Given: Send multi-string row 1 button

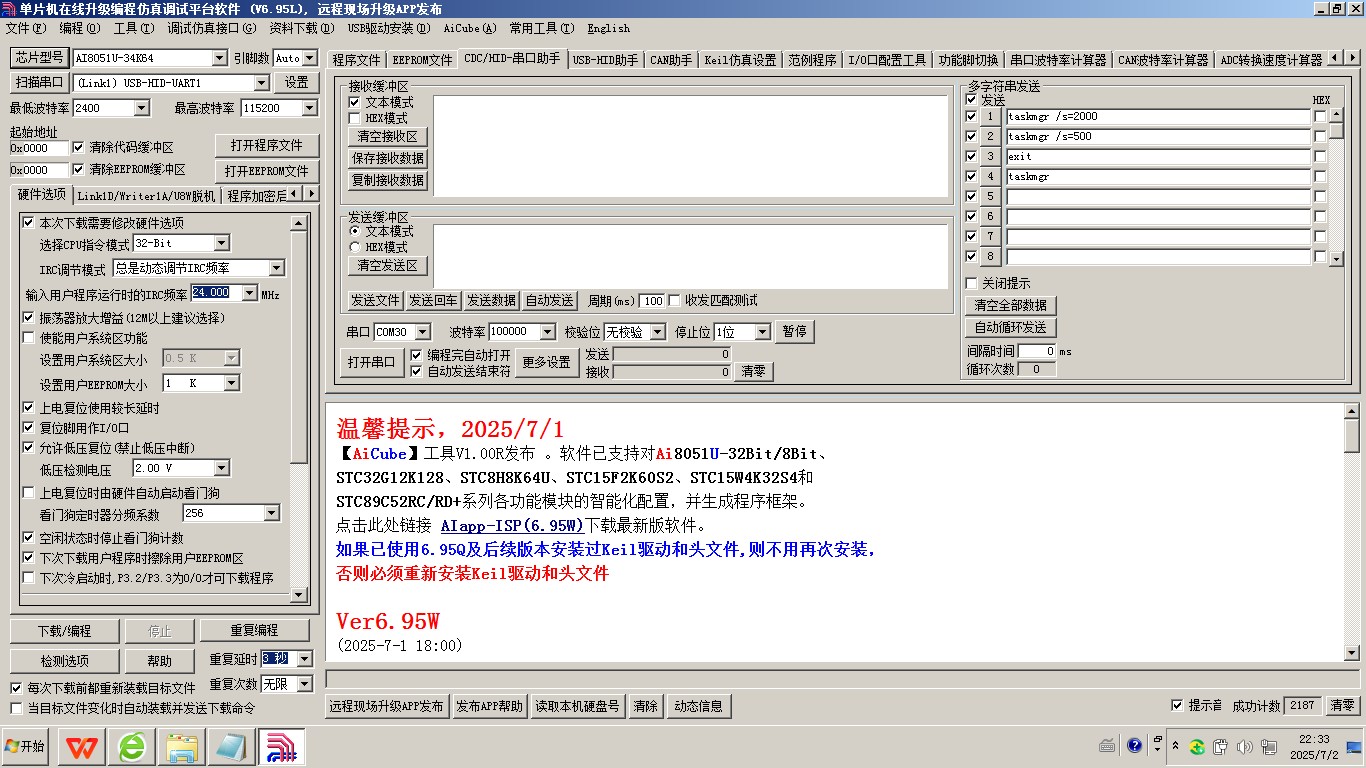Looking at the screenshot, I should click(990, 117).
